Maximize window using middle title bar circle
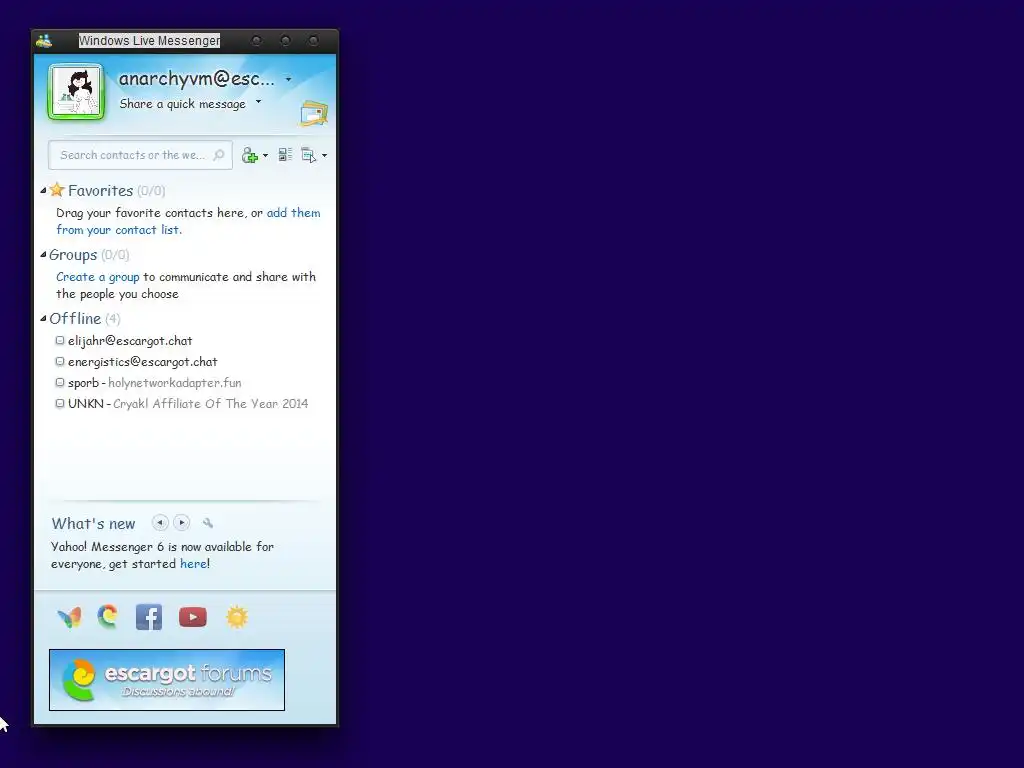The height and width of the screenshot is (768, 1024). [285, 41]
